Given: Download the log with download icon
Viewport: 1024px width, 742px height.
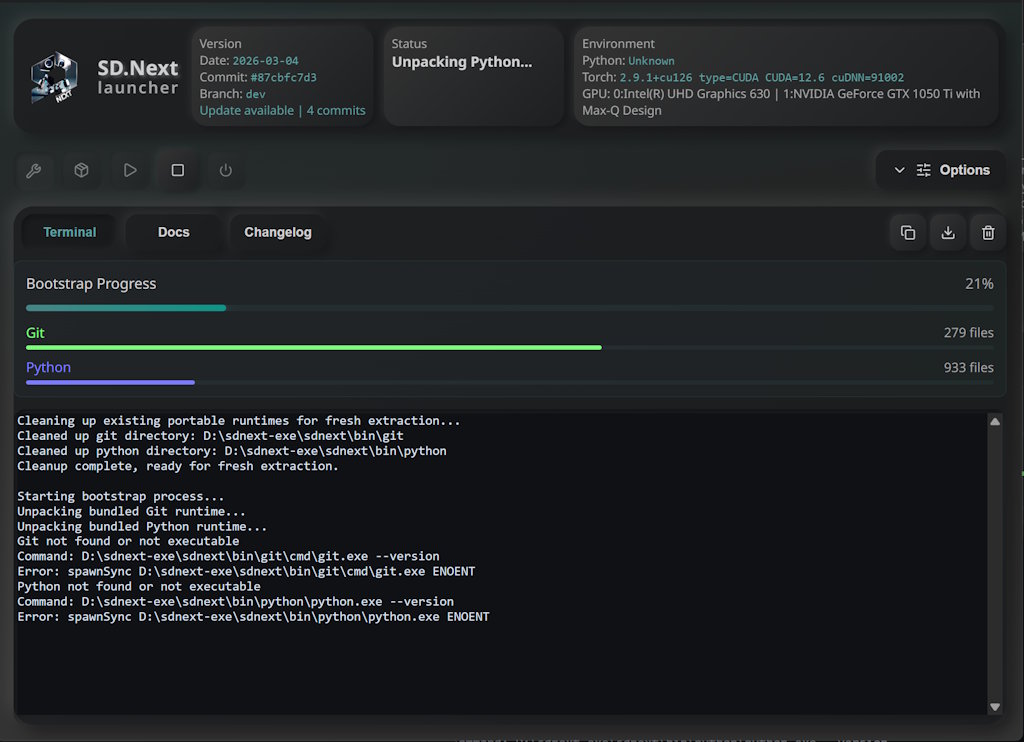Looking at the screenshot, I should tap(947, 231).
